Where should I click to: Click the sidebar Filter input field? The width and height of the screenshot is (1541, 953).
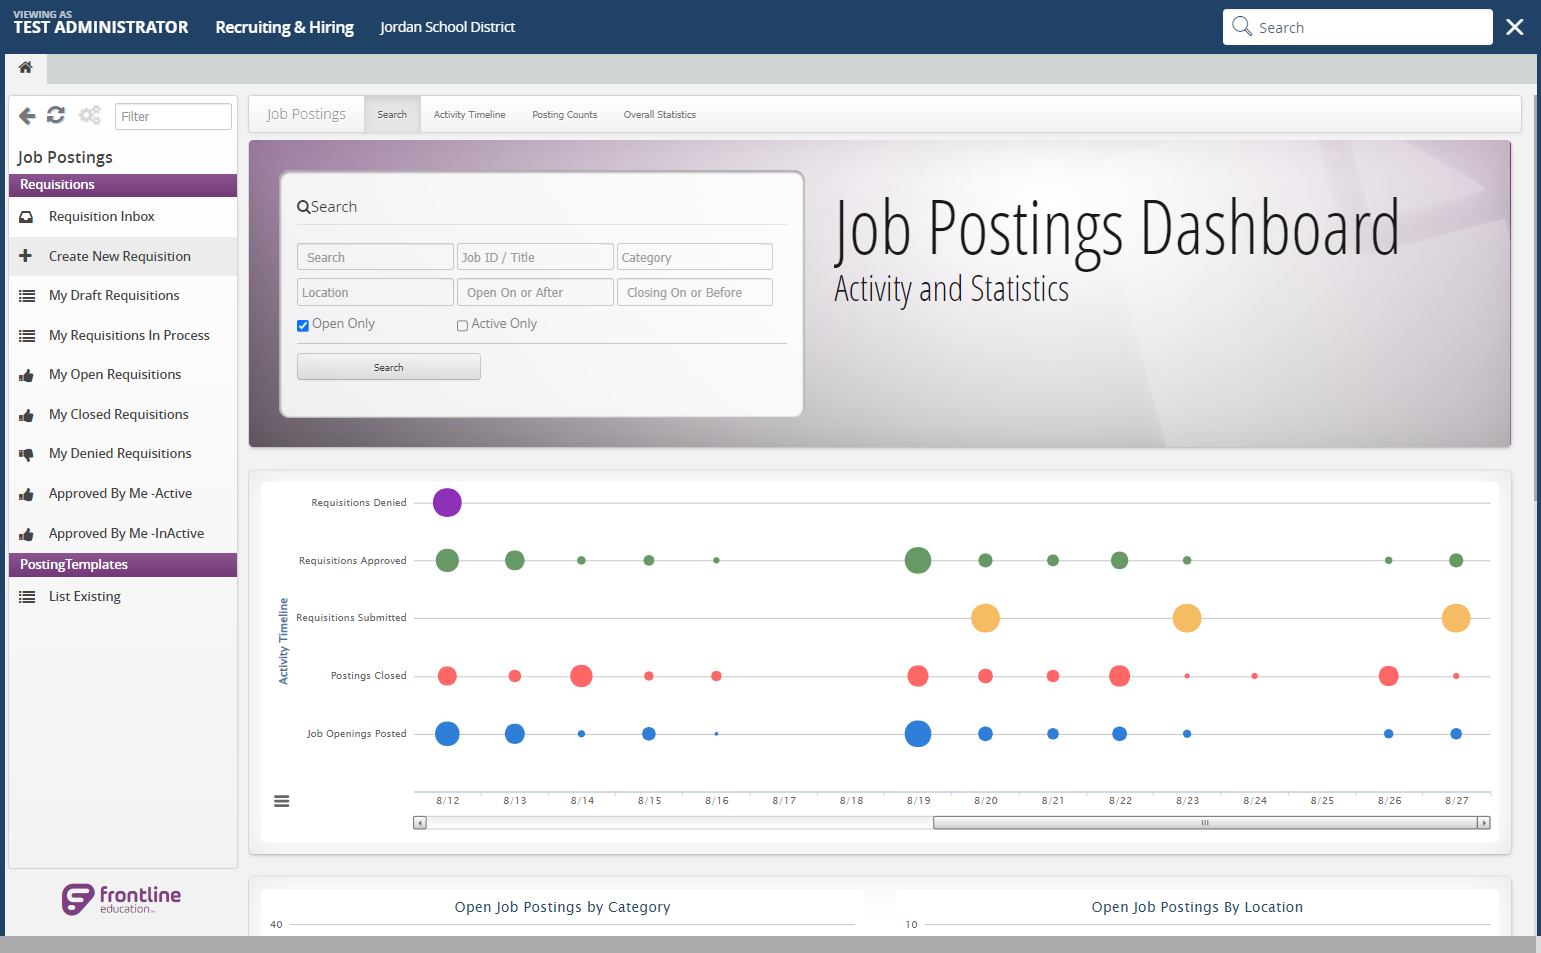[x=173, y=116]
